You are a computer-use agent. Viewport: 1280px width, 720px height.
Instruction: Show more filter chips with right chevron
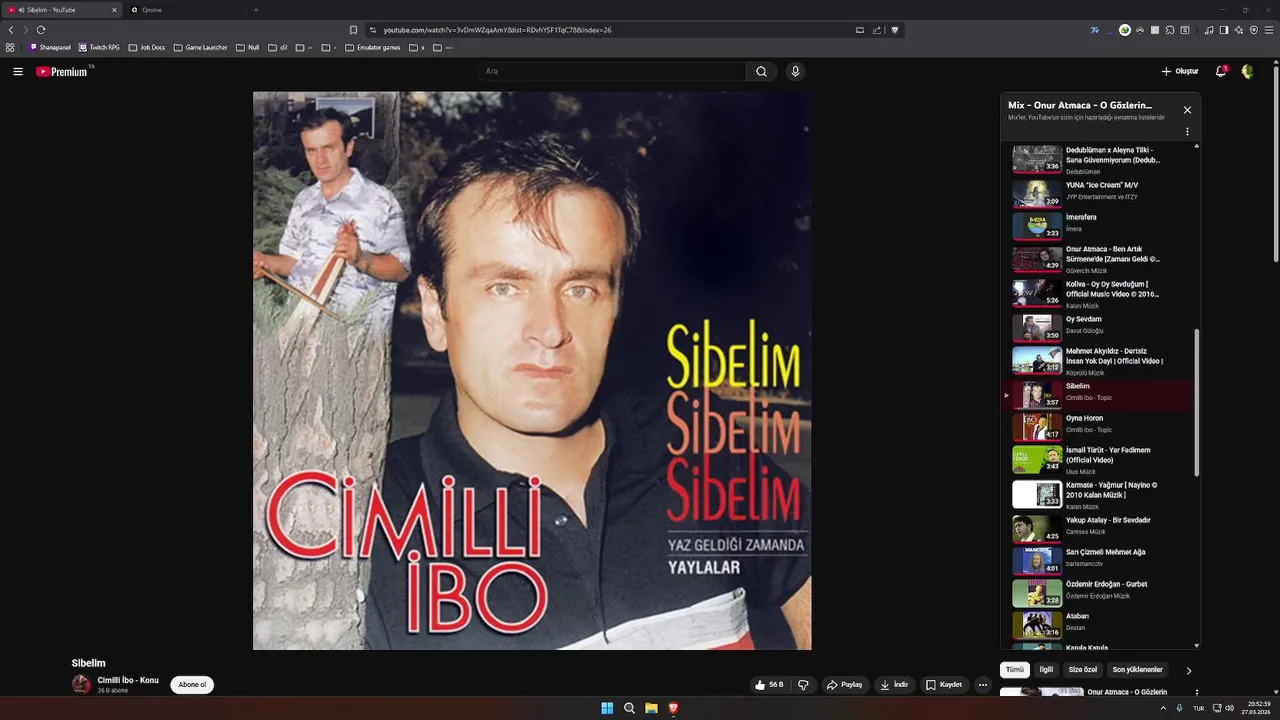pos(1188,670)
